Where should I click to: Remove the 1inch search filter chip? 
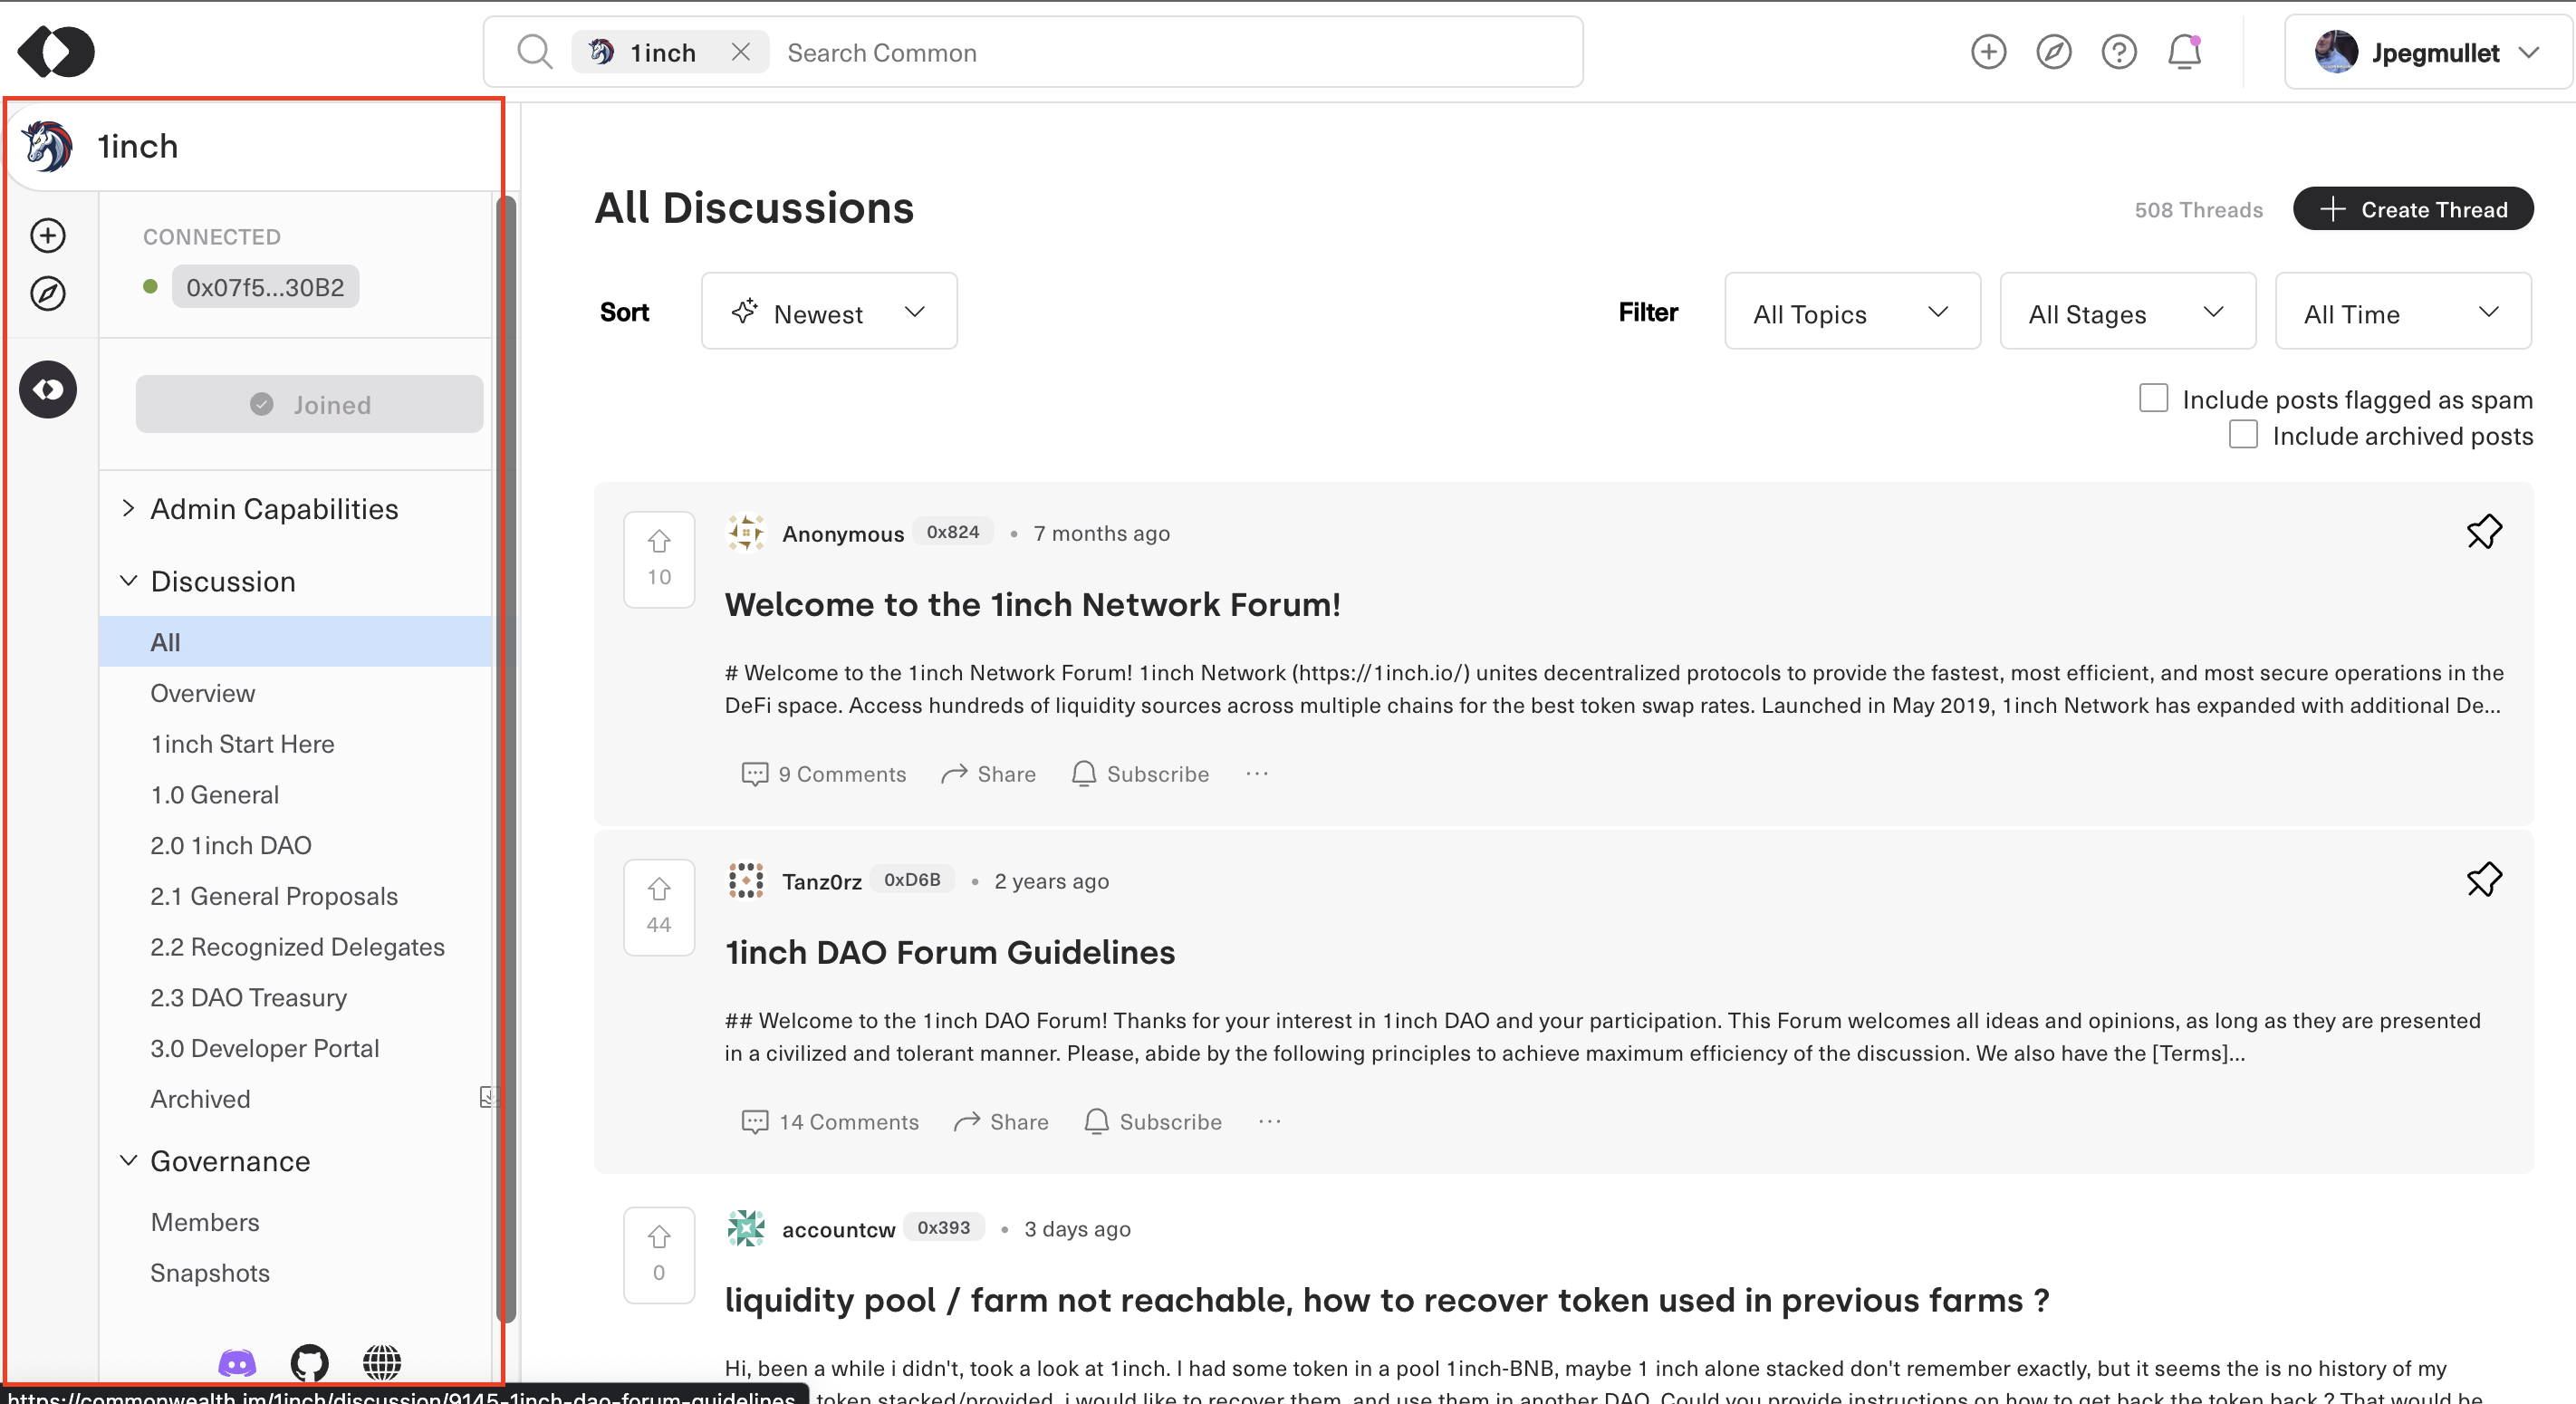(740, 52)
